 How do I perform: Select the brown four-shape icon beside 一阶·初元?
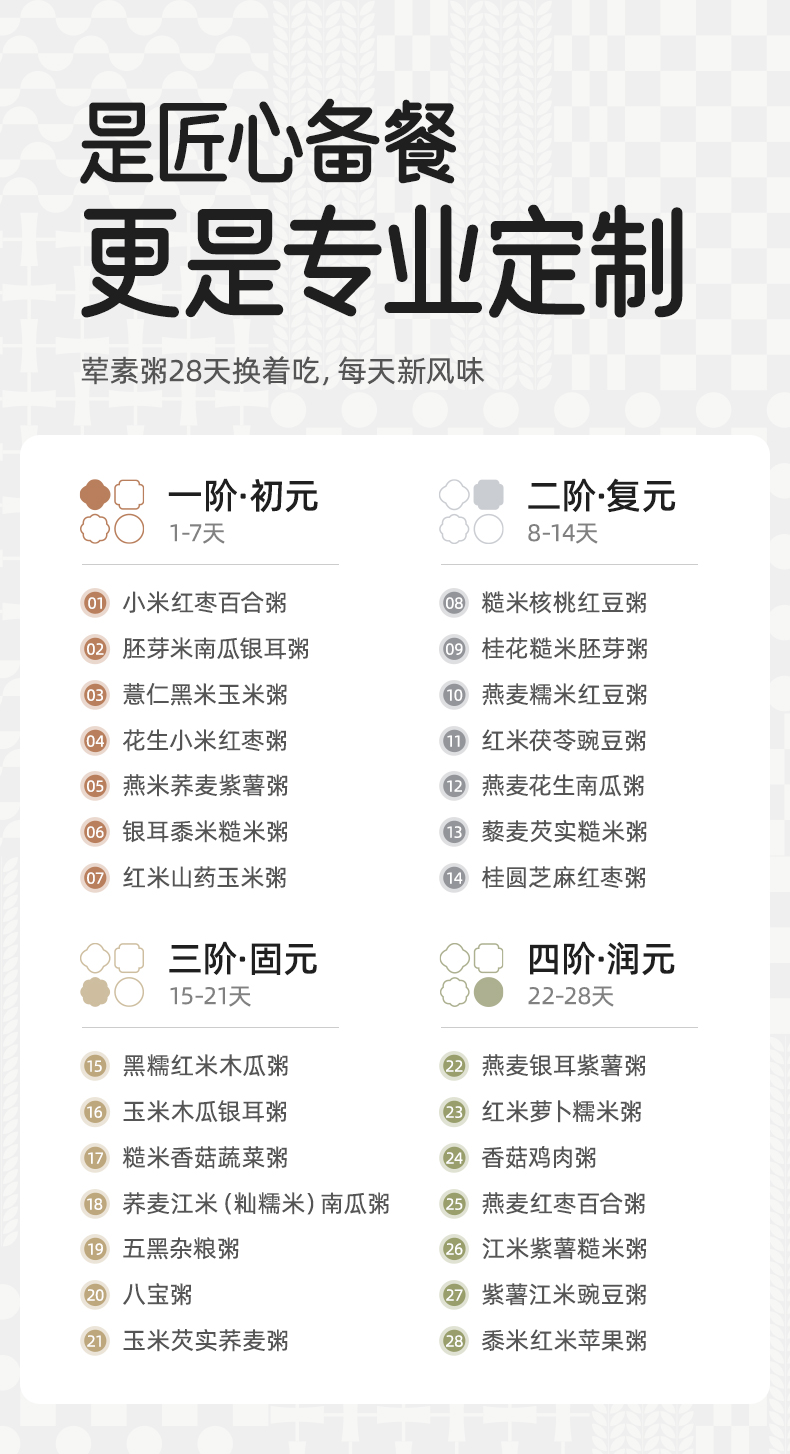click(x=112, y=511)
